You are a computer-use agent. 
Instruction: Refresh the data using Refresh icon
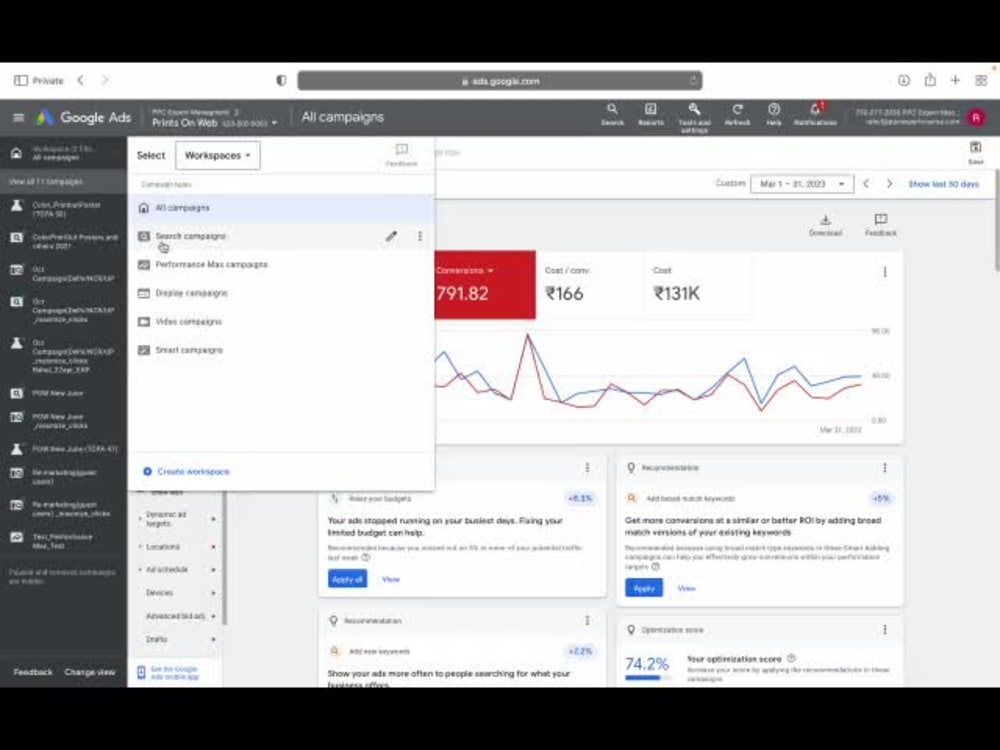click(x=737, y=115)
